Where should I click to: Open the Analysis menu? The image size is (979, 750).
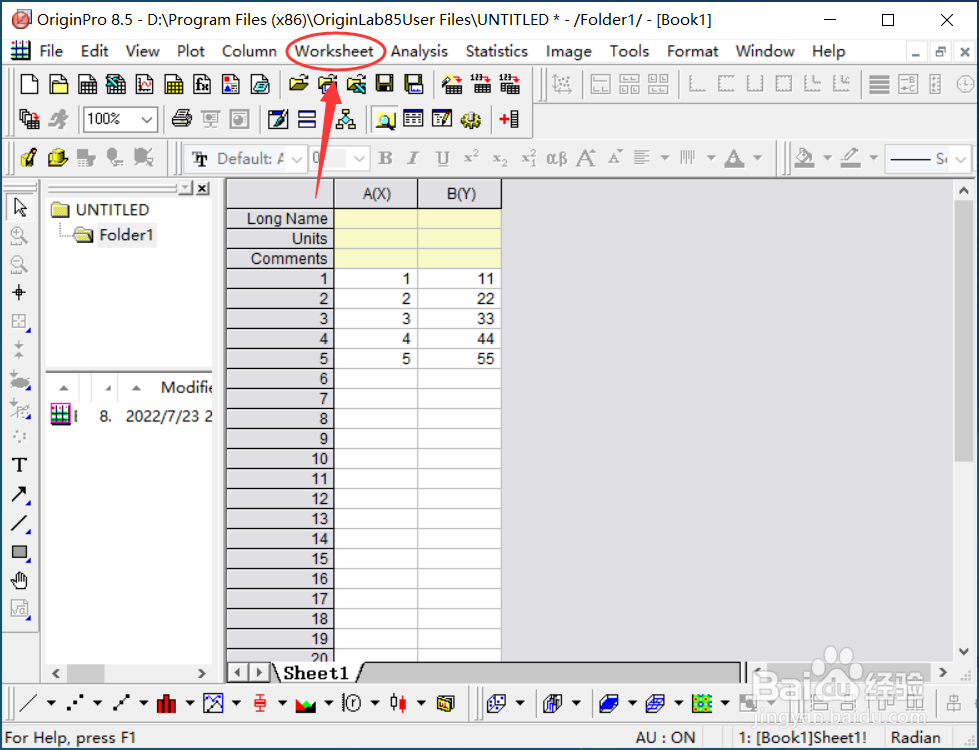pos(419,51)
